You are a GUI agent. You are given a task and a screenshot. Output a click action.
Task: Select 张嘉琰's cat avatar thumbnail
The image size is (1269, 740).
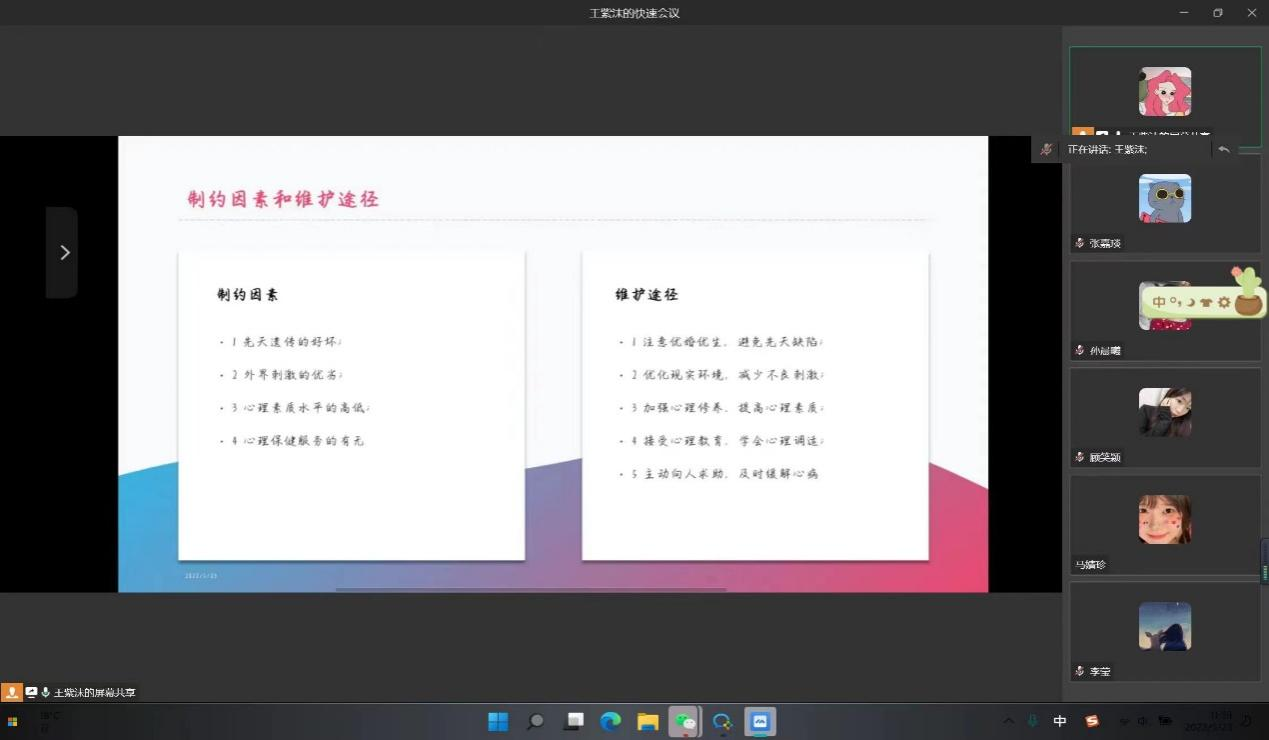(x=1164, y=198)
